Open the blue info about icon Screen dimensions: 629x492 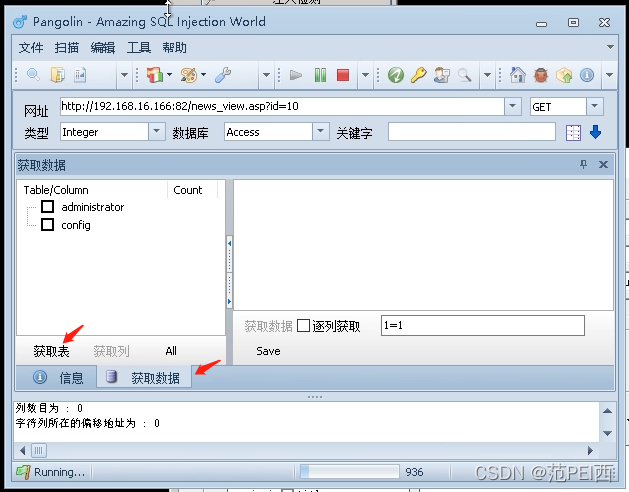pos(586,75)
